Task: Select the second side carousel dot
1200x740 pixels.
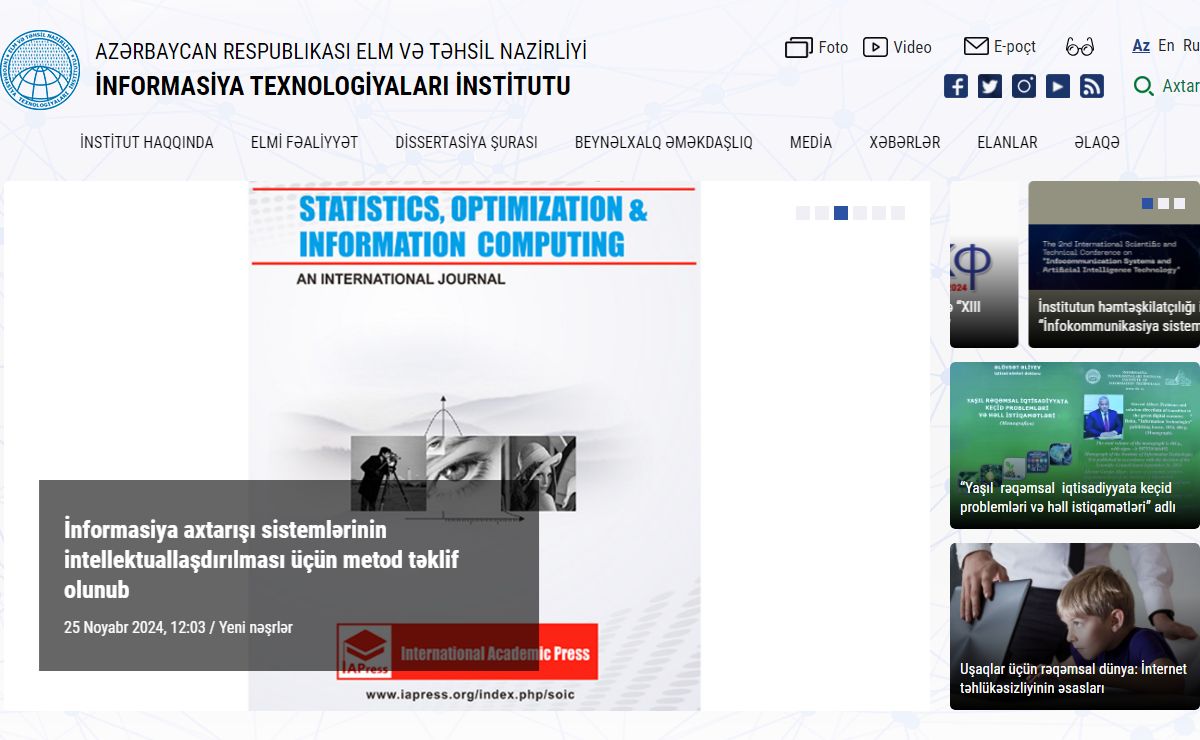Action: (x=1164, y=203)
